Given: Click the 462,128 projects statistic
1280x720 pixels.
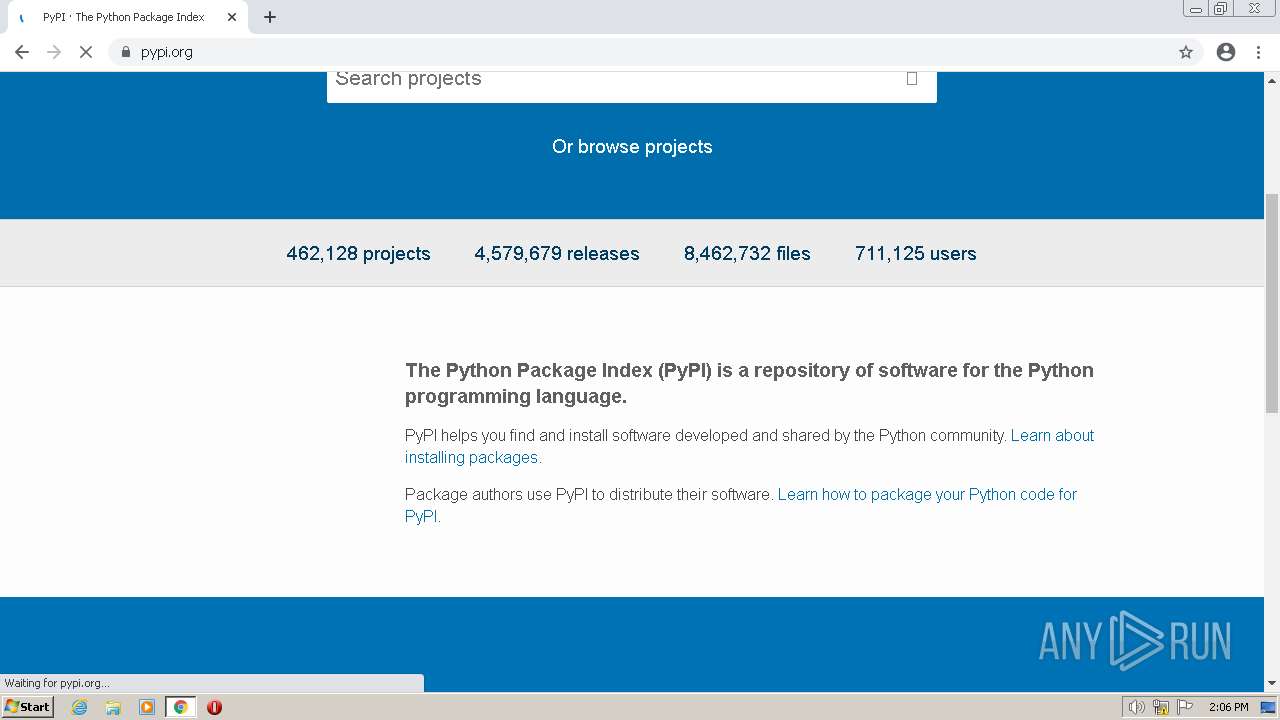Looking at the screenshot, I should (x=358, y=254).
